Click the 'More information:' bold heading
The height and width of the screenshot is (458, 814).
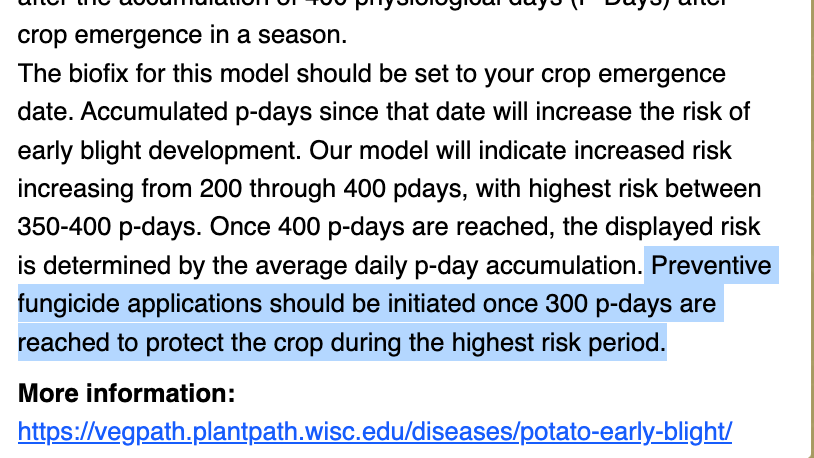(127, 393)
